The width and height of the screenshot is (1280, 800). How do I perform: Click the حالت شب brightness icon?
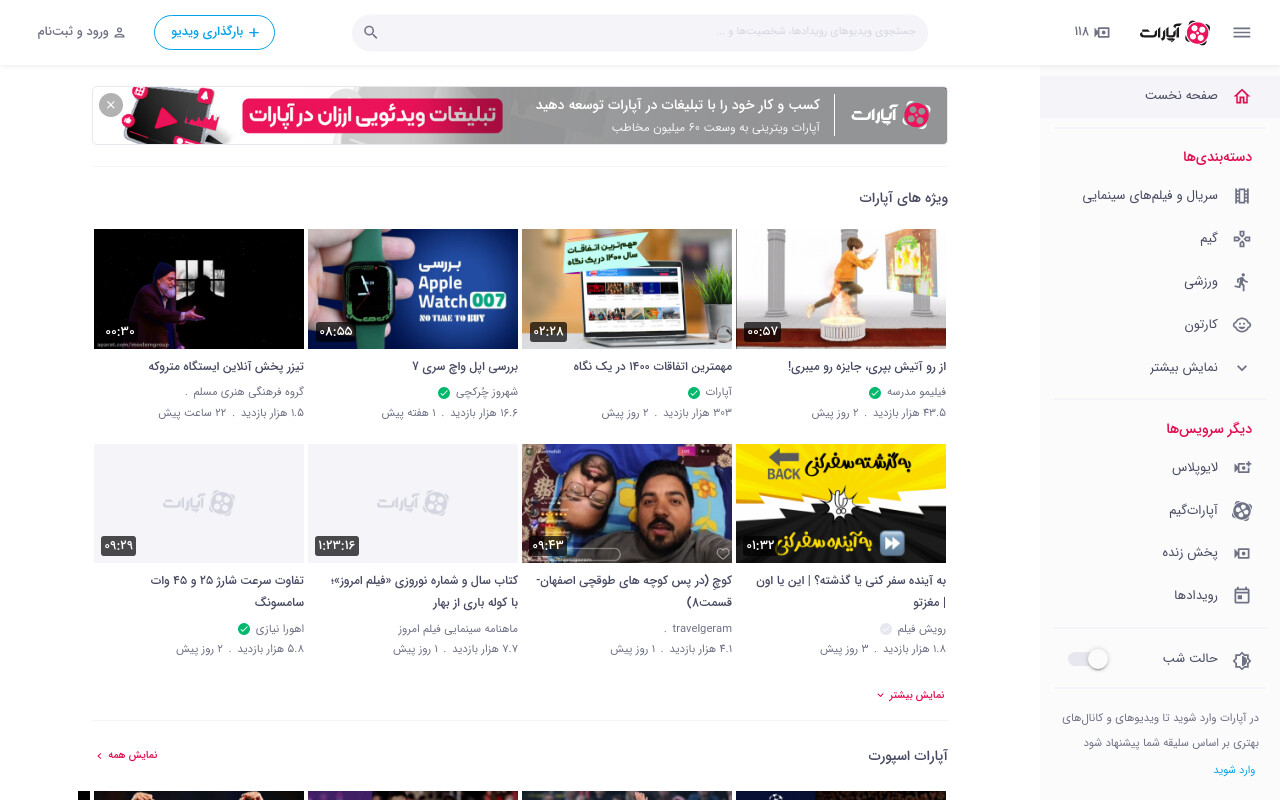(1242, 660)
